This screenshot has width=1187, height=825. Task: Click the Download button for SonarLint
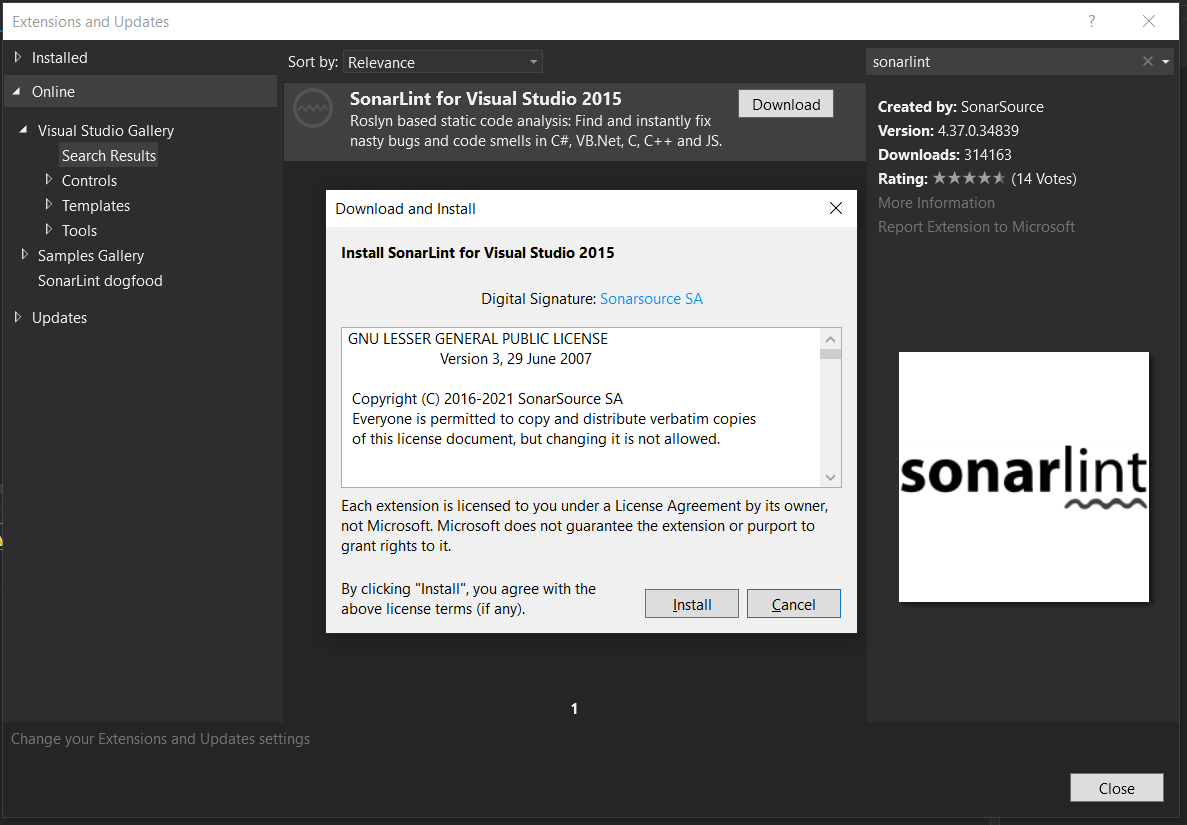pos(786,104)
